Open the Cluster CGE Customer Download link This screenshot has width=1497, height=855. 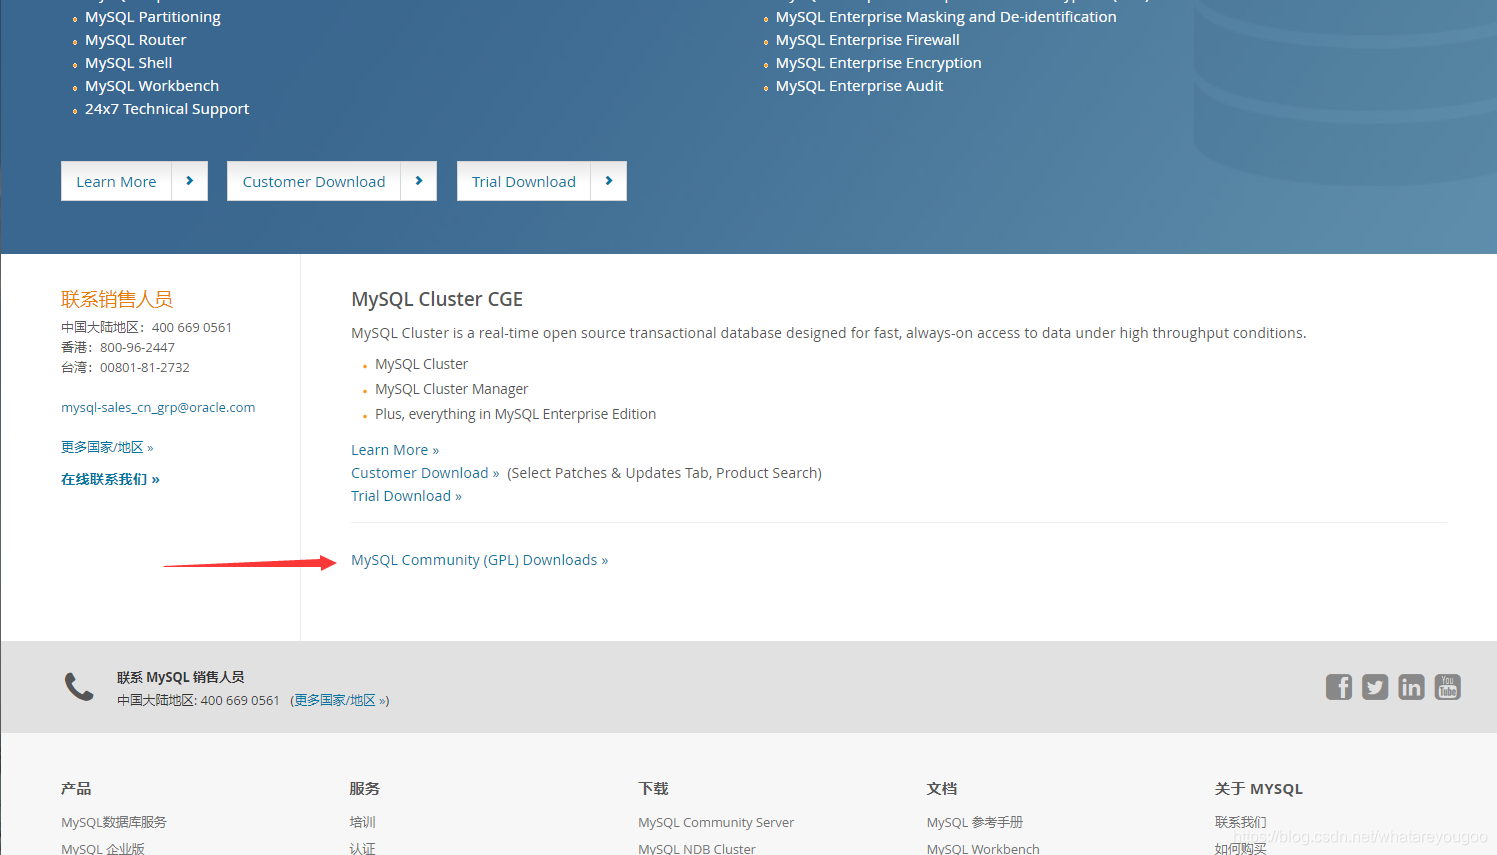click(x=425, y=473)
